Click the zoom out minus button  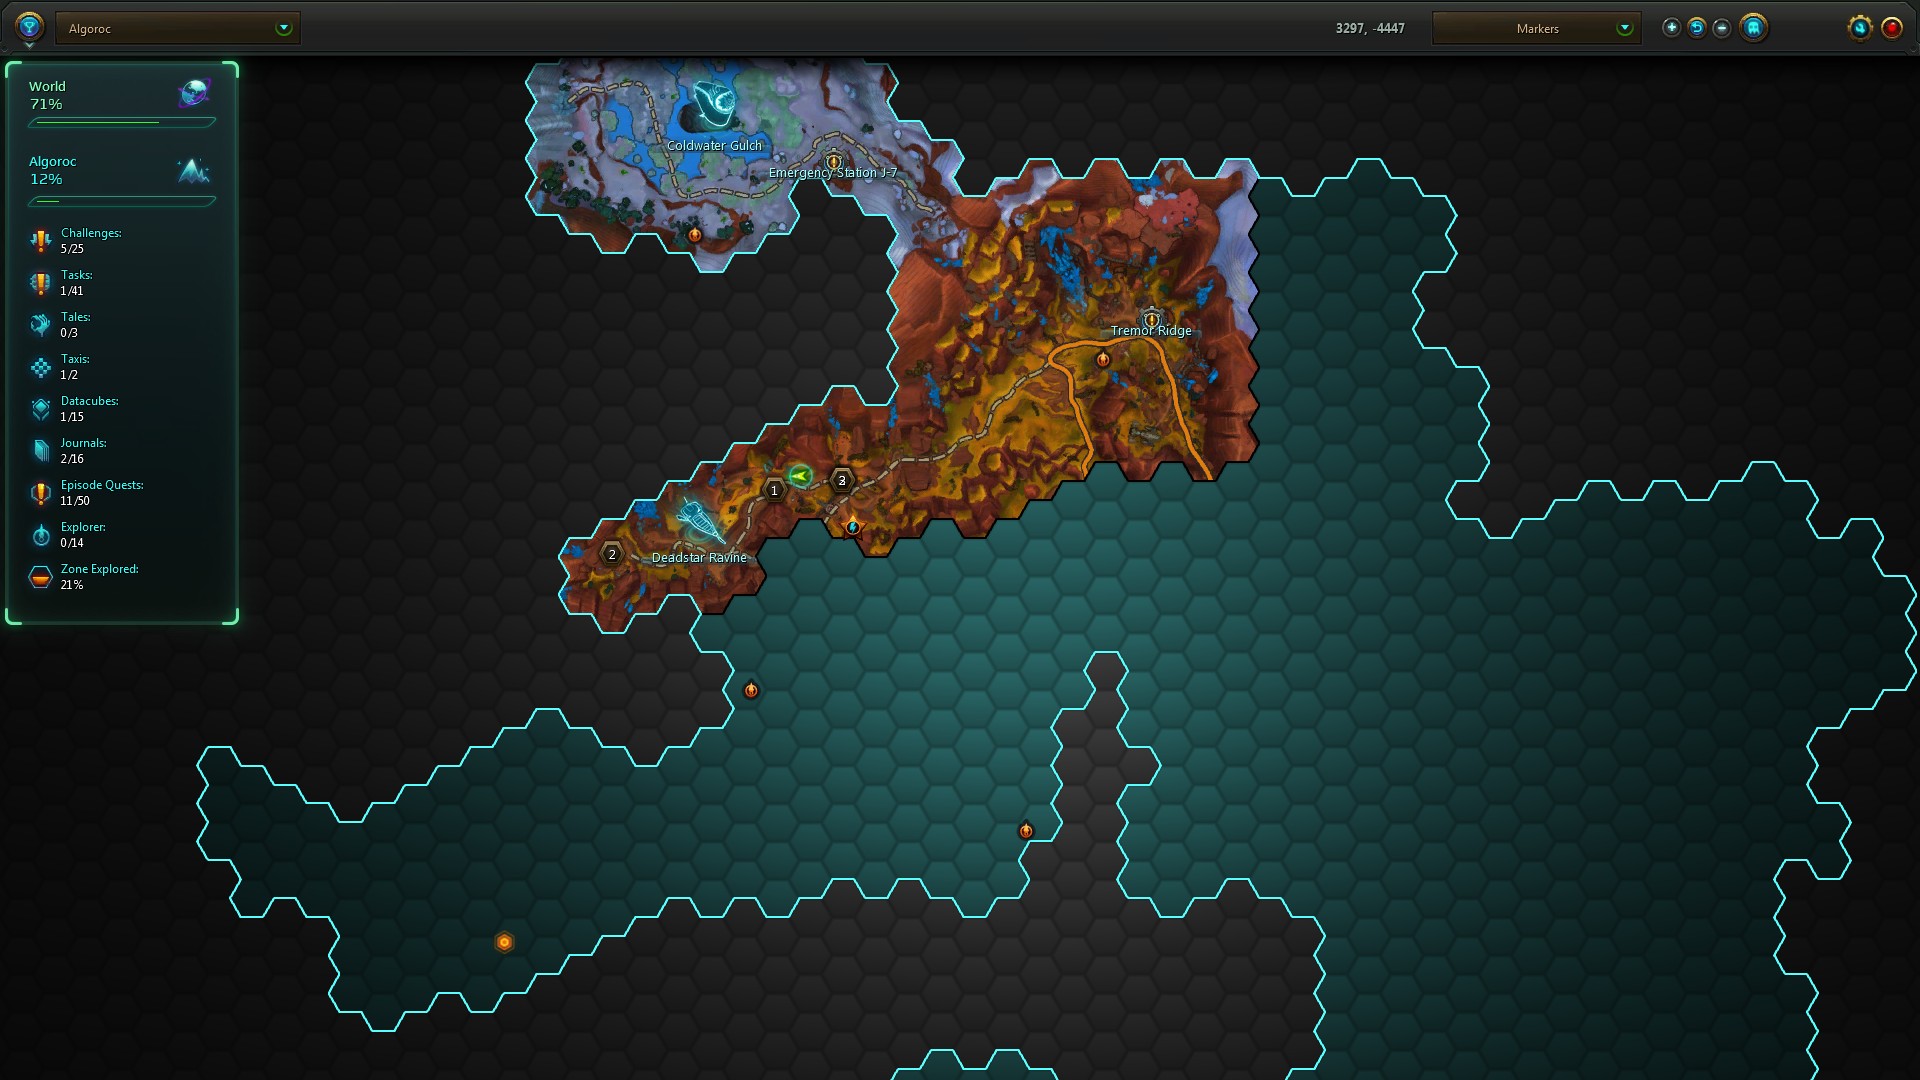[x=1721, y=28]
